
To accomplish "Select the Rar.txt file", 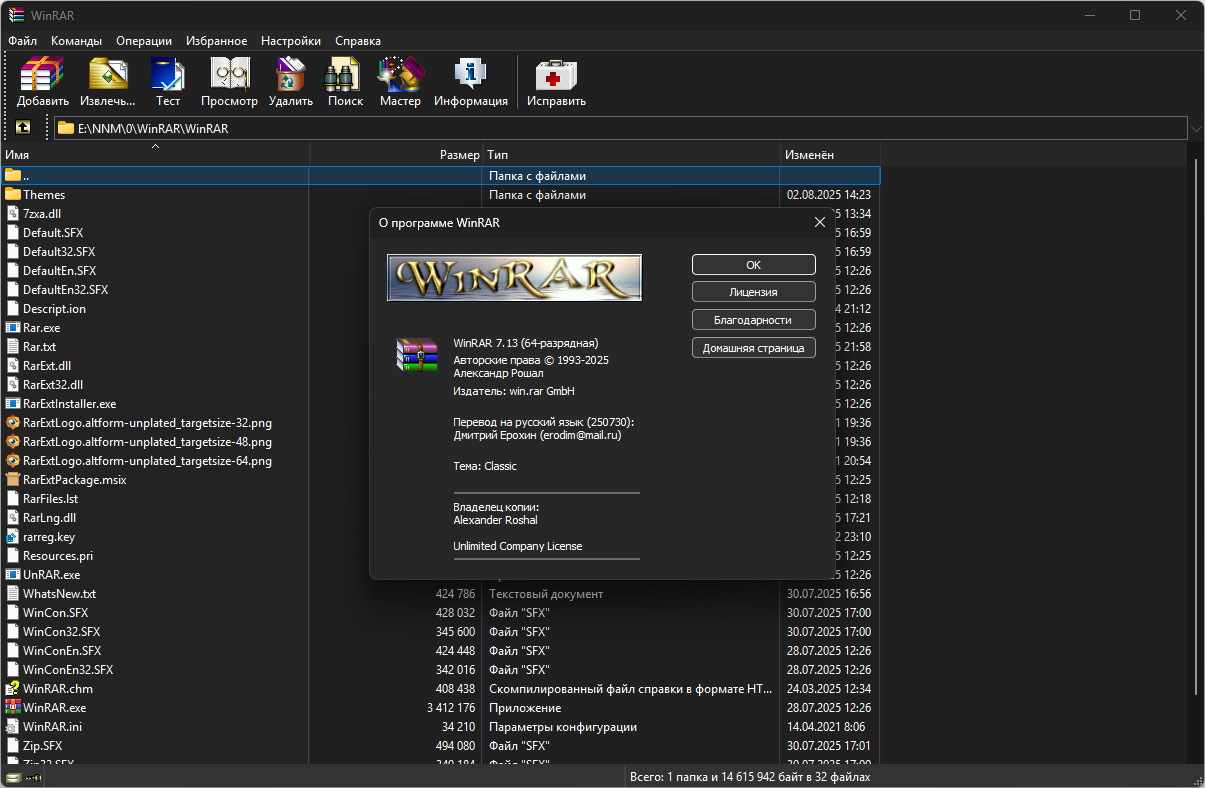I will 39,346.
